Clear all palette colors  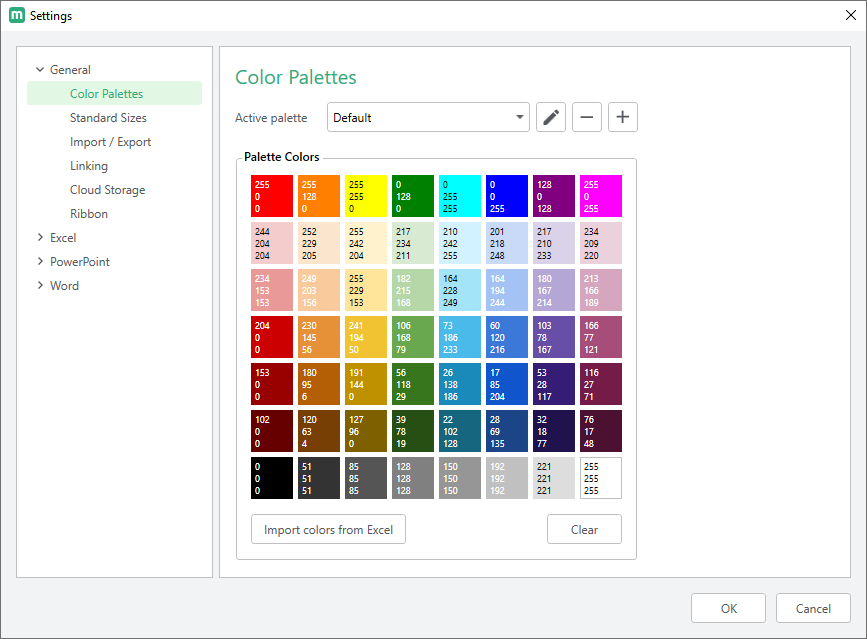coord(584,529)
